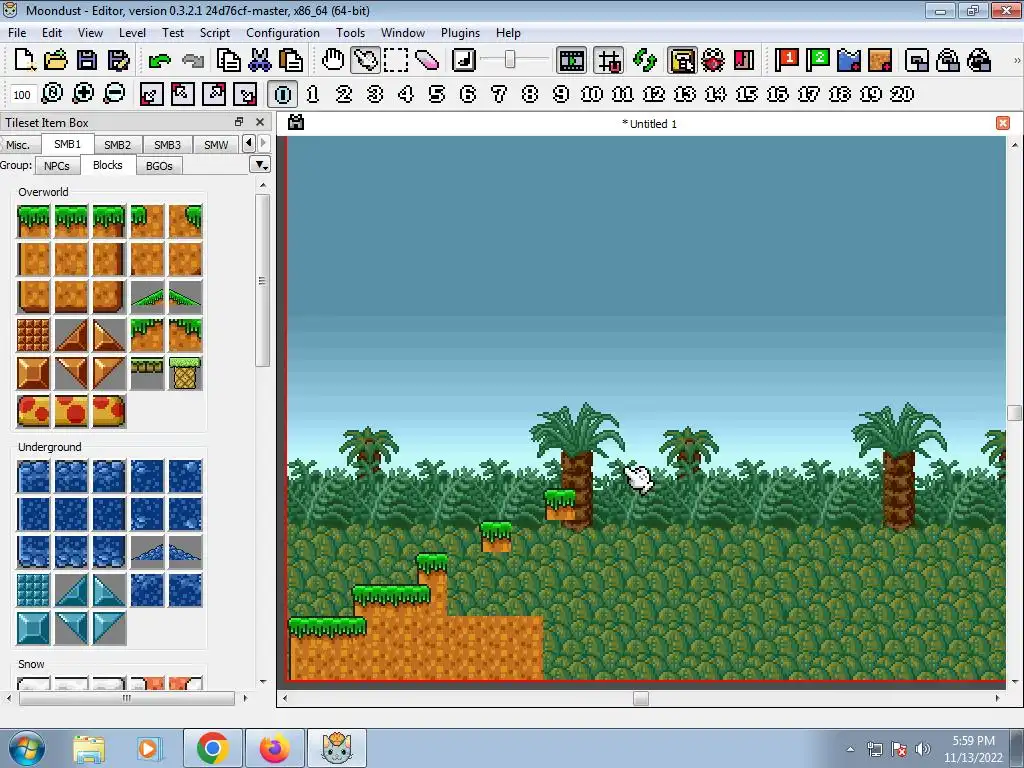
Task: Select the pointer selection tool
Action: click(x=365, y=60)
